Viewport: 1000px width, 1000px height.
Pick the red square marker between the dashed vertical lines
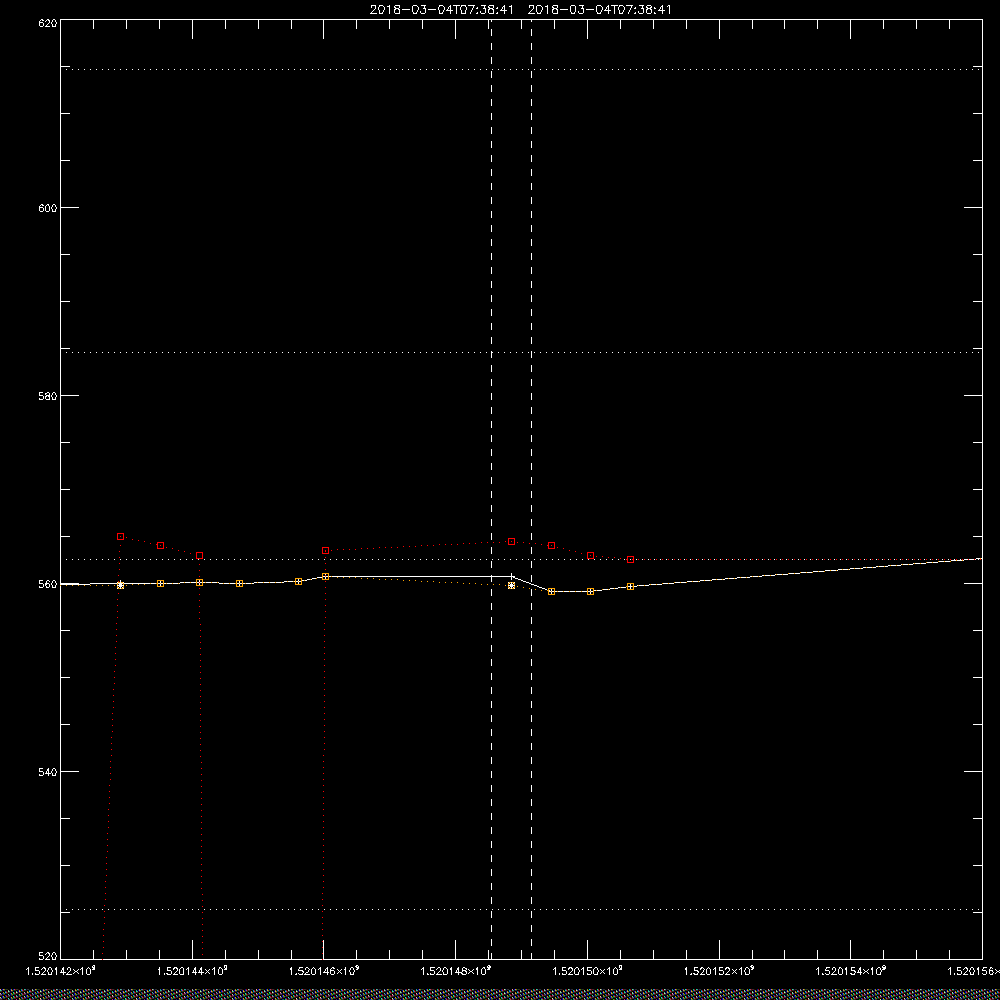tap(511, 541)
